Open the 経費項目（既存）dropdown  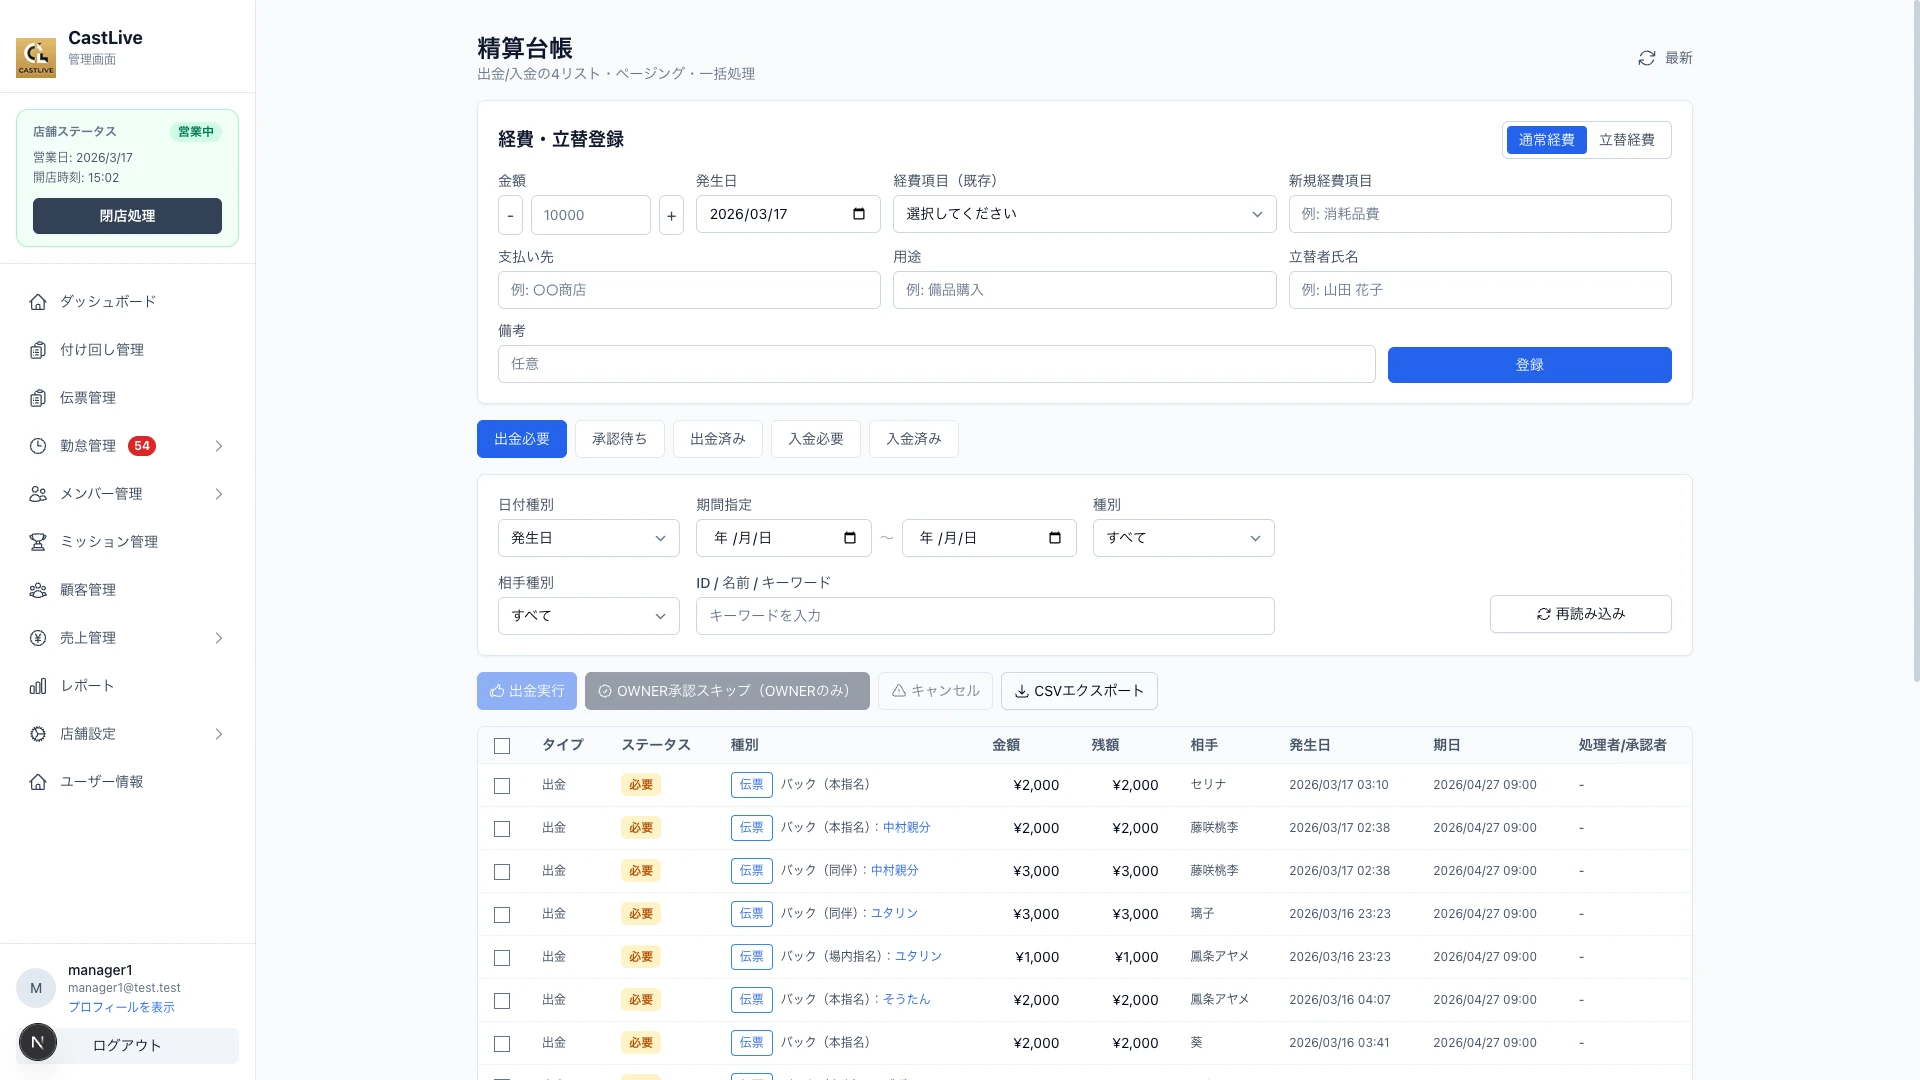pos(1084,214)
